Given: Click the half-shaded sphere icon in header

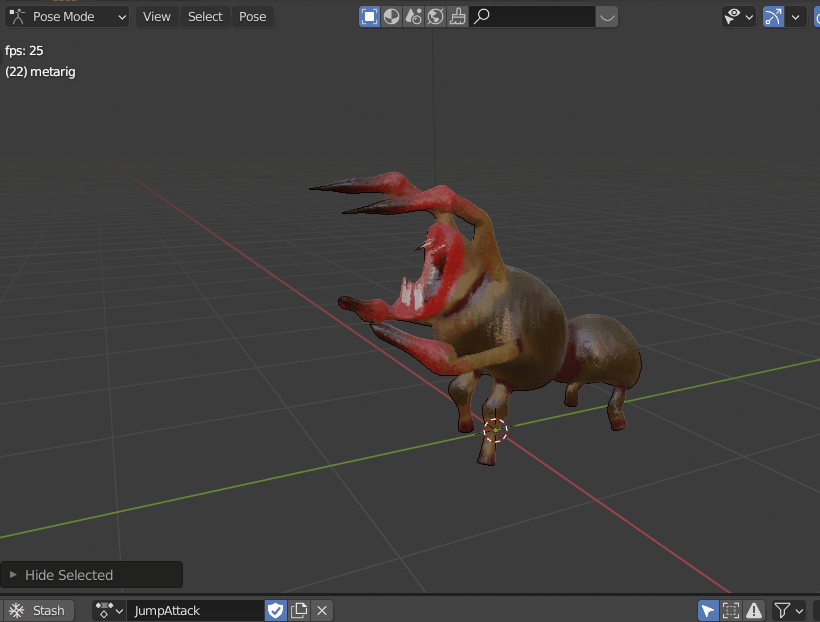Looking at the screenshot, I should pos(392,16).
